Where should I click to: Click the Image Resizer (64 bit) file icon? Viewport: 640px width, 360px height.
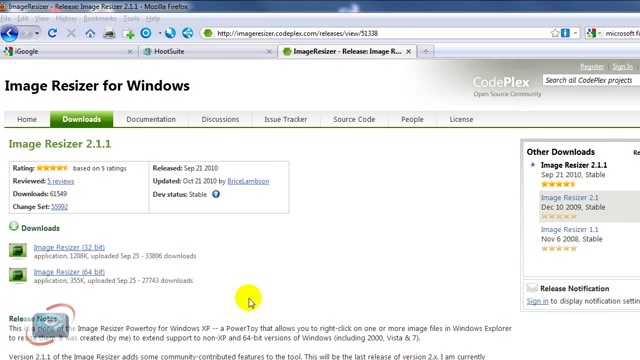(x=18, y=275)
